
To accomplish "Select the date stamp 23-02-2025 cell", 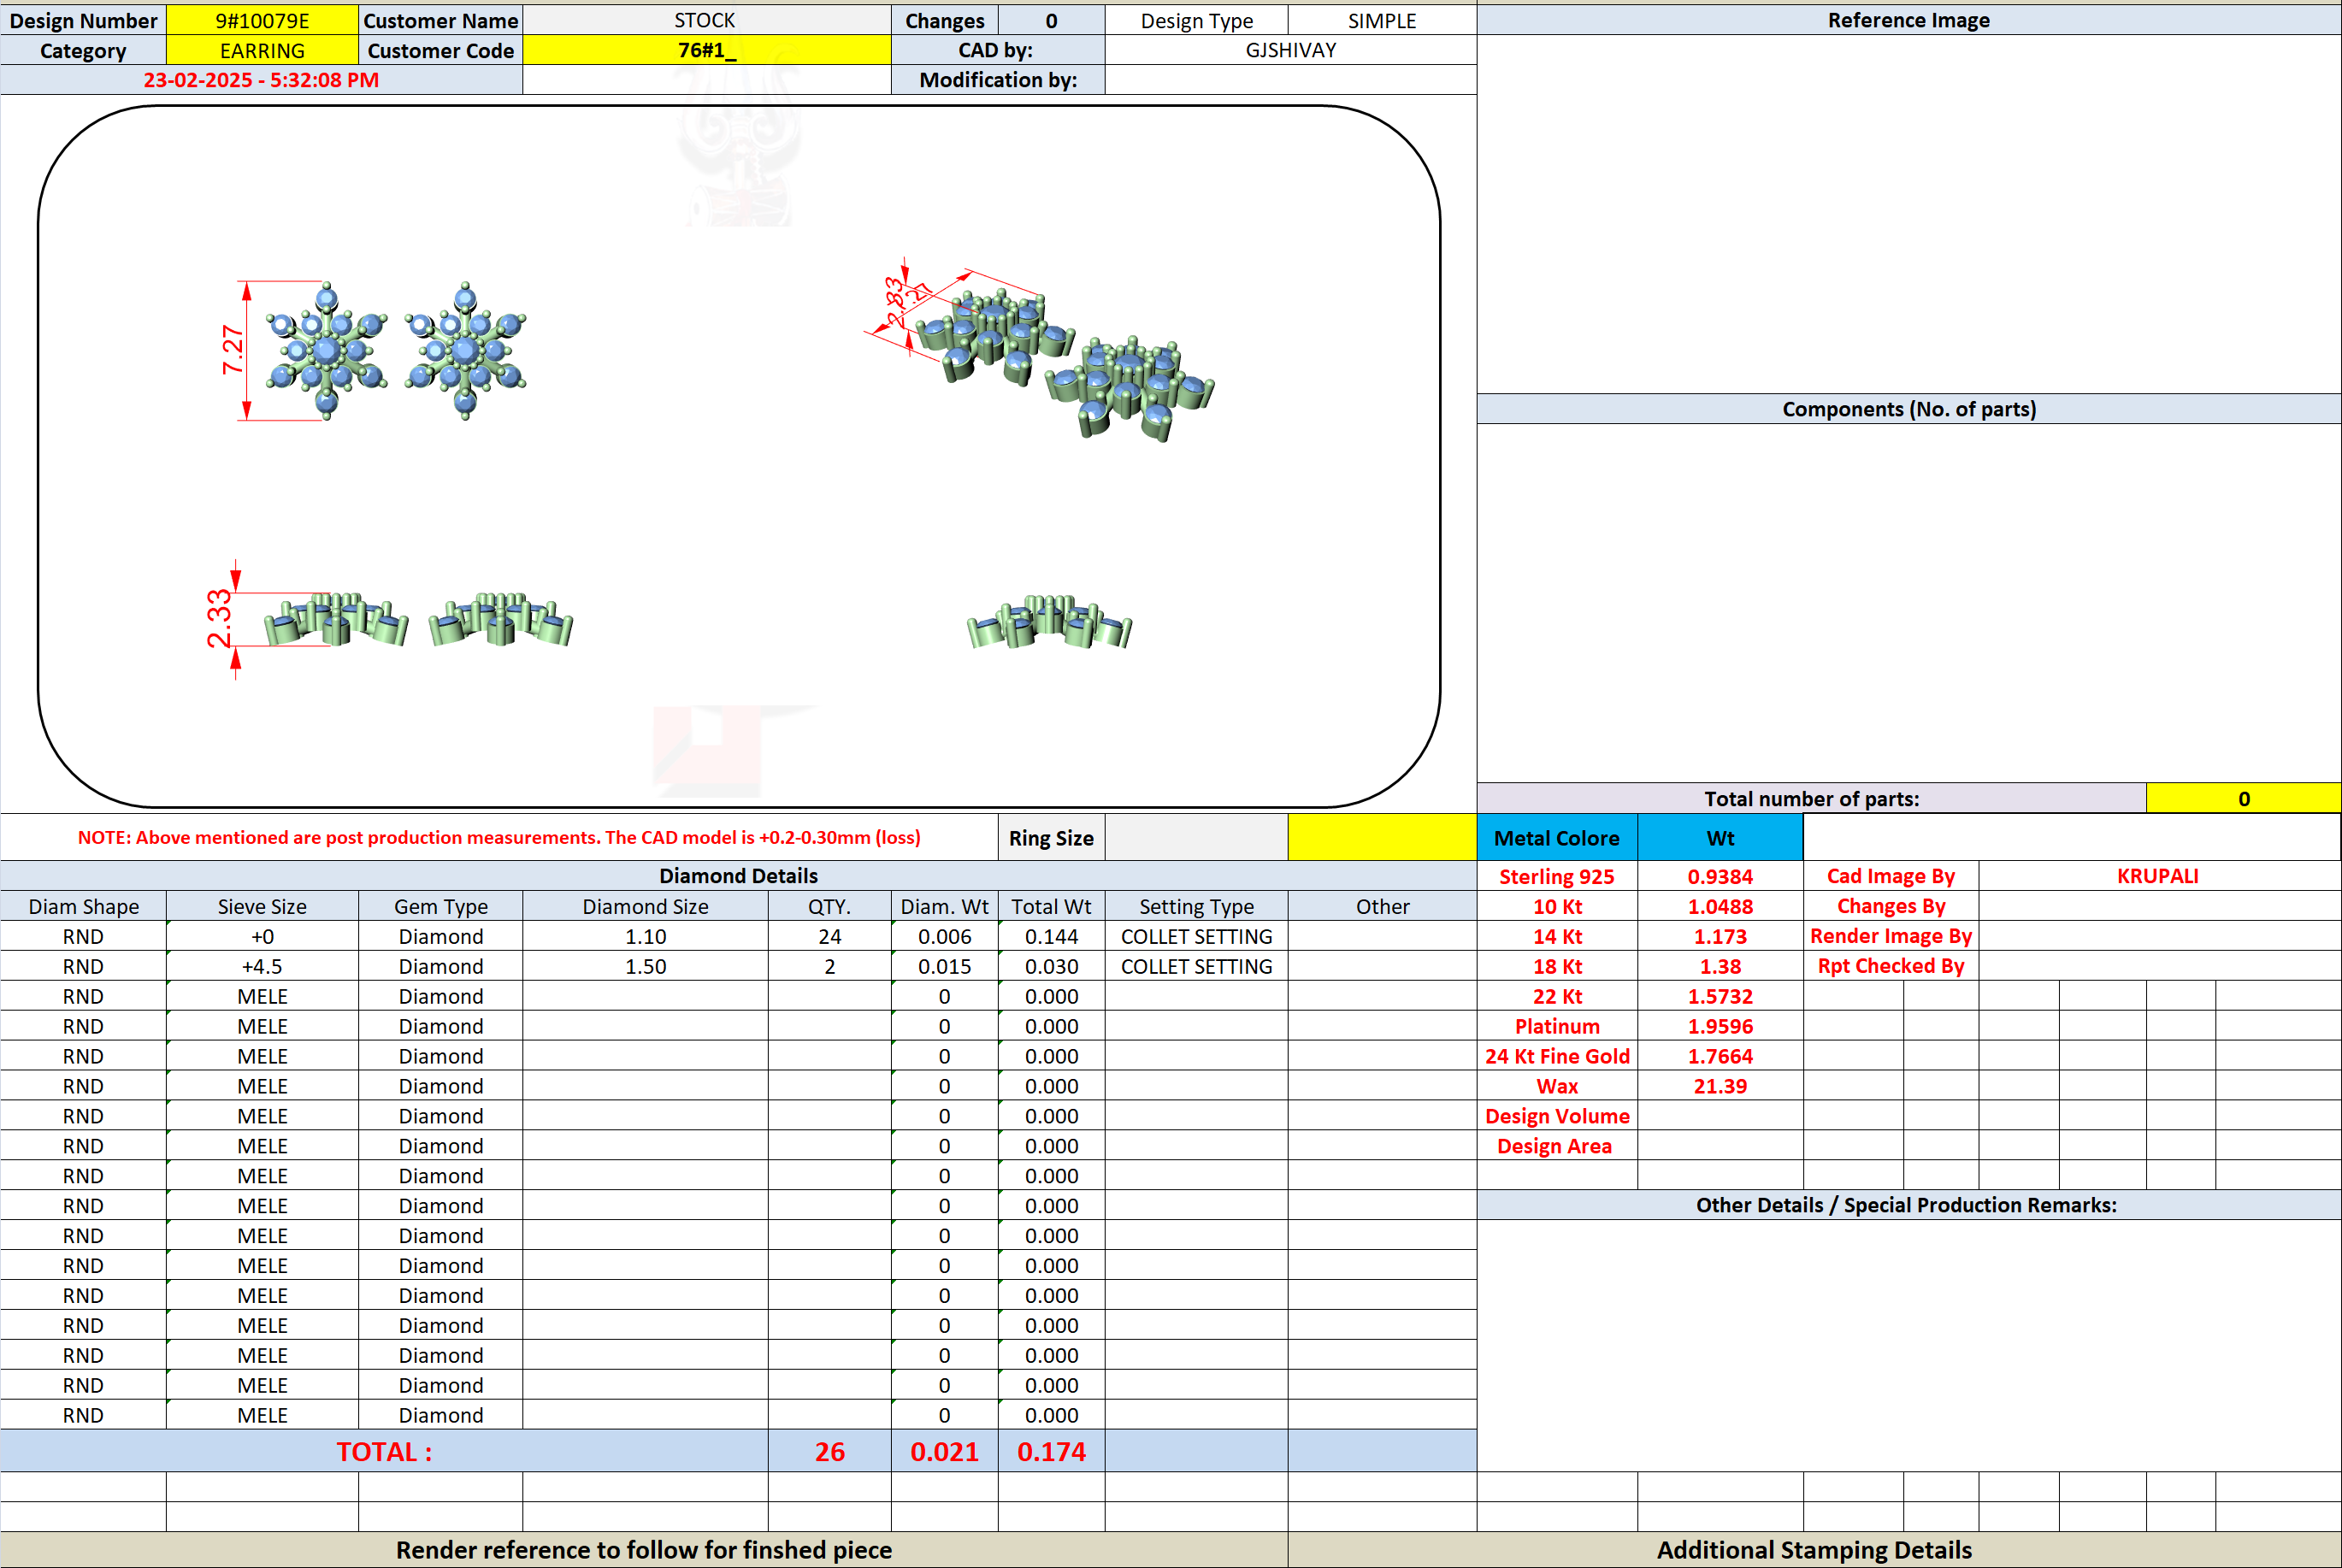I will tap(261, 80).
